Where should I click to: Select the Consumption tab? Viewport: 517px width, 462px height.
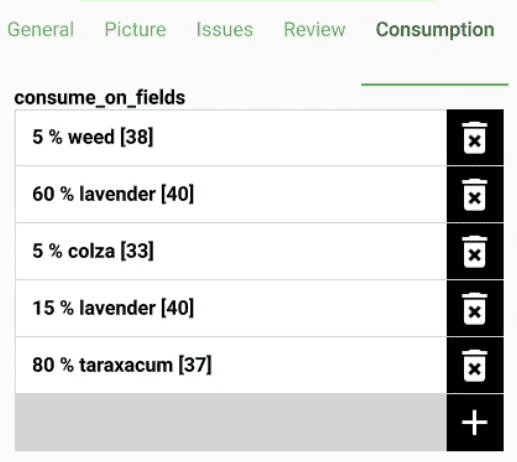coord(435,30)
